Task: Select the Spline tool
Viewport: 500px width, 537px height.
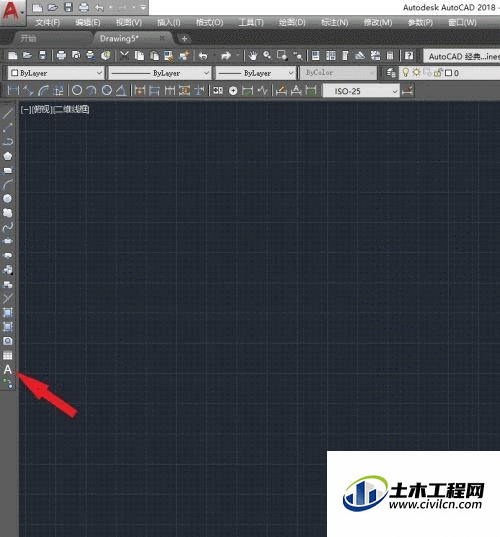Action: (8, 227)
